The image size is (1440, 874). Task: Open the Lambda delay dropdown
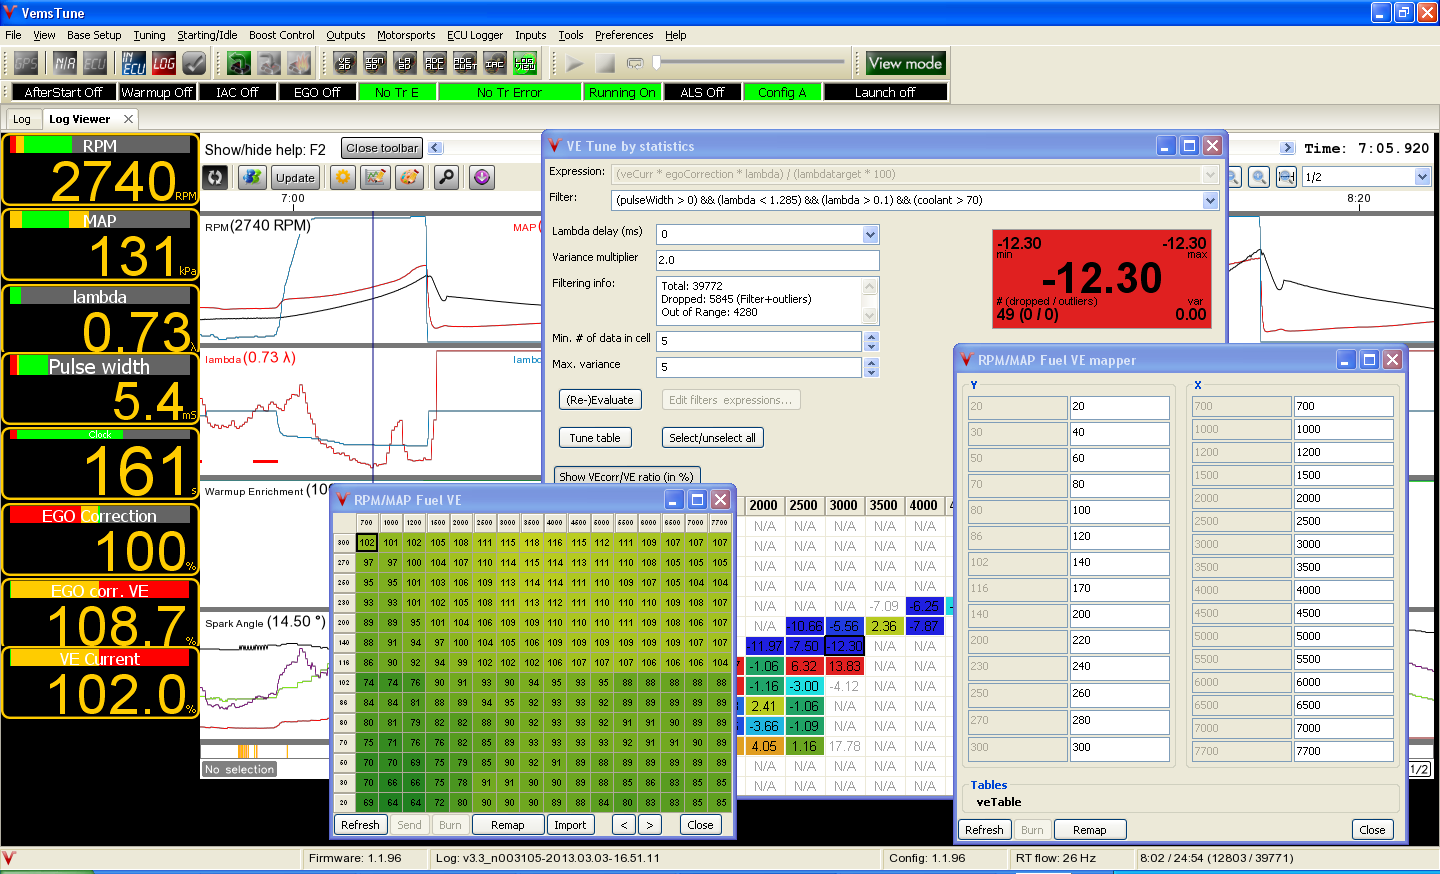[x=870, y=234]
